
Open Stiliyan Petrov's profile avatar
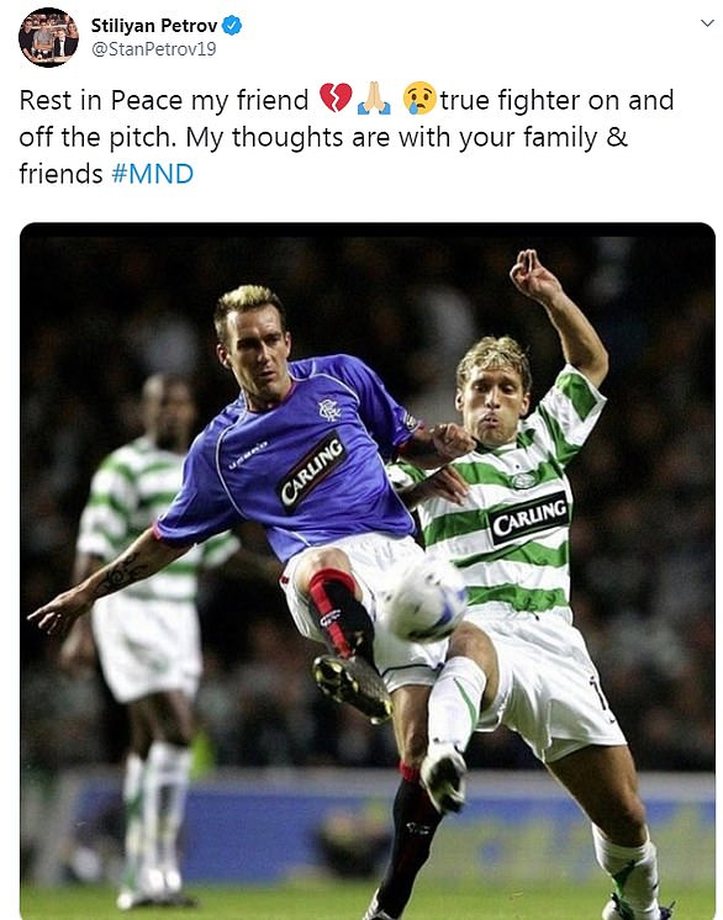[x=48, y=38]
